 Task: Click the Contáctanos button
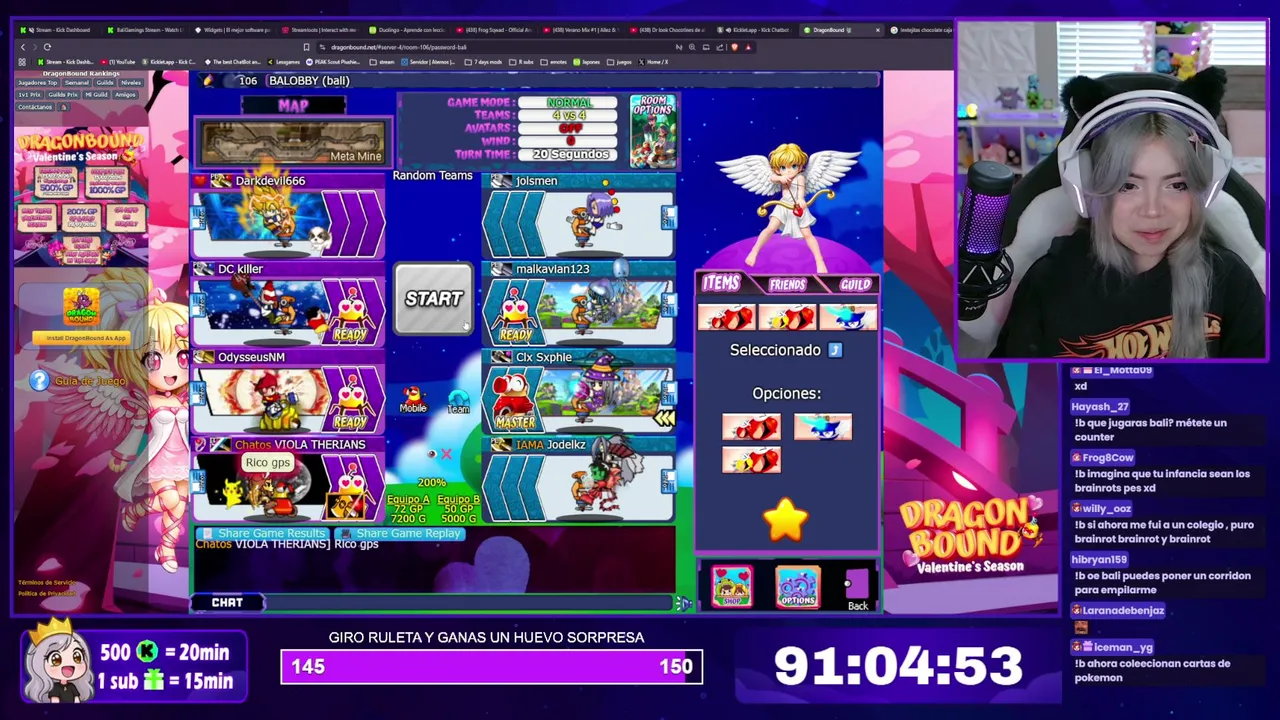click(35, 107)
